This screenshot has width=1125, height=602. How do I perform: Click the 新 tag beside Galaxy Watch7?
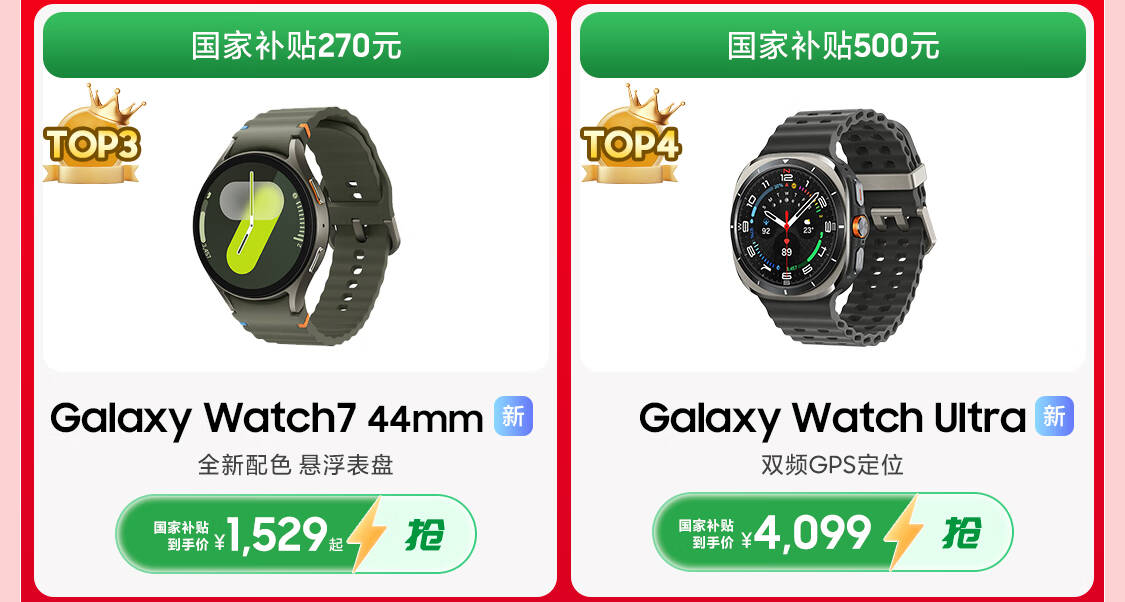tap(514, 416)
